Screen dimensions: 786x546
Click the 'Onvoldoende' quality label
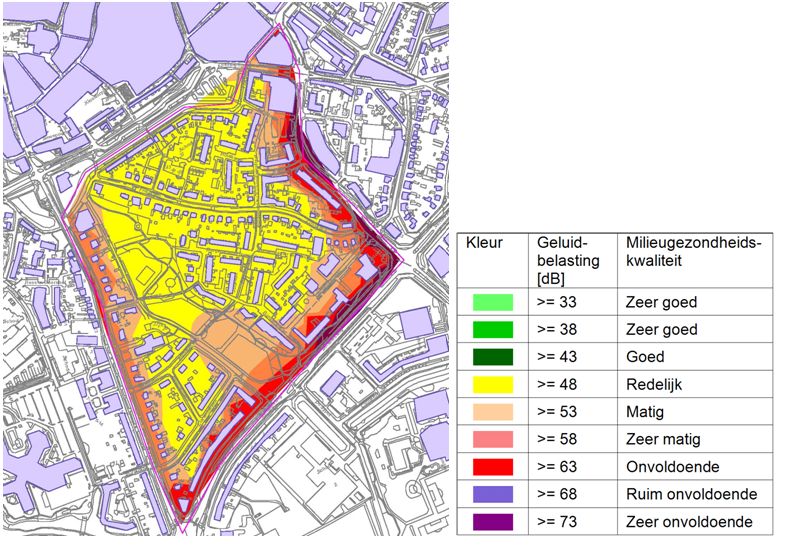click(x=673, y=467)
